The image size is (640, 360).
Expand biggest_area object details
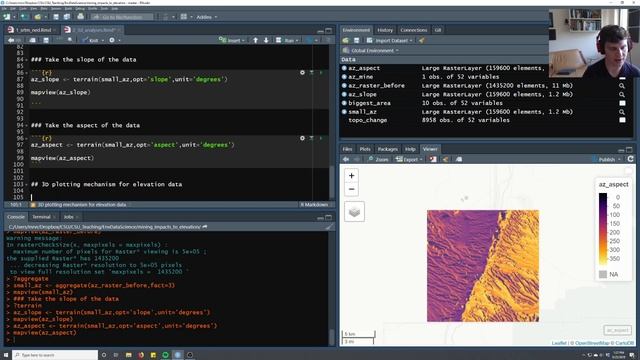tap(344, 103)
